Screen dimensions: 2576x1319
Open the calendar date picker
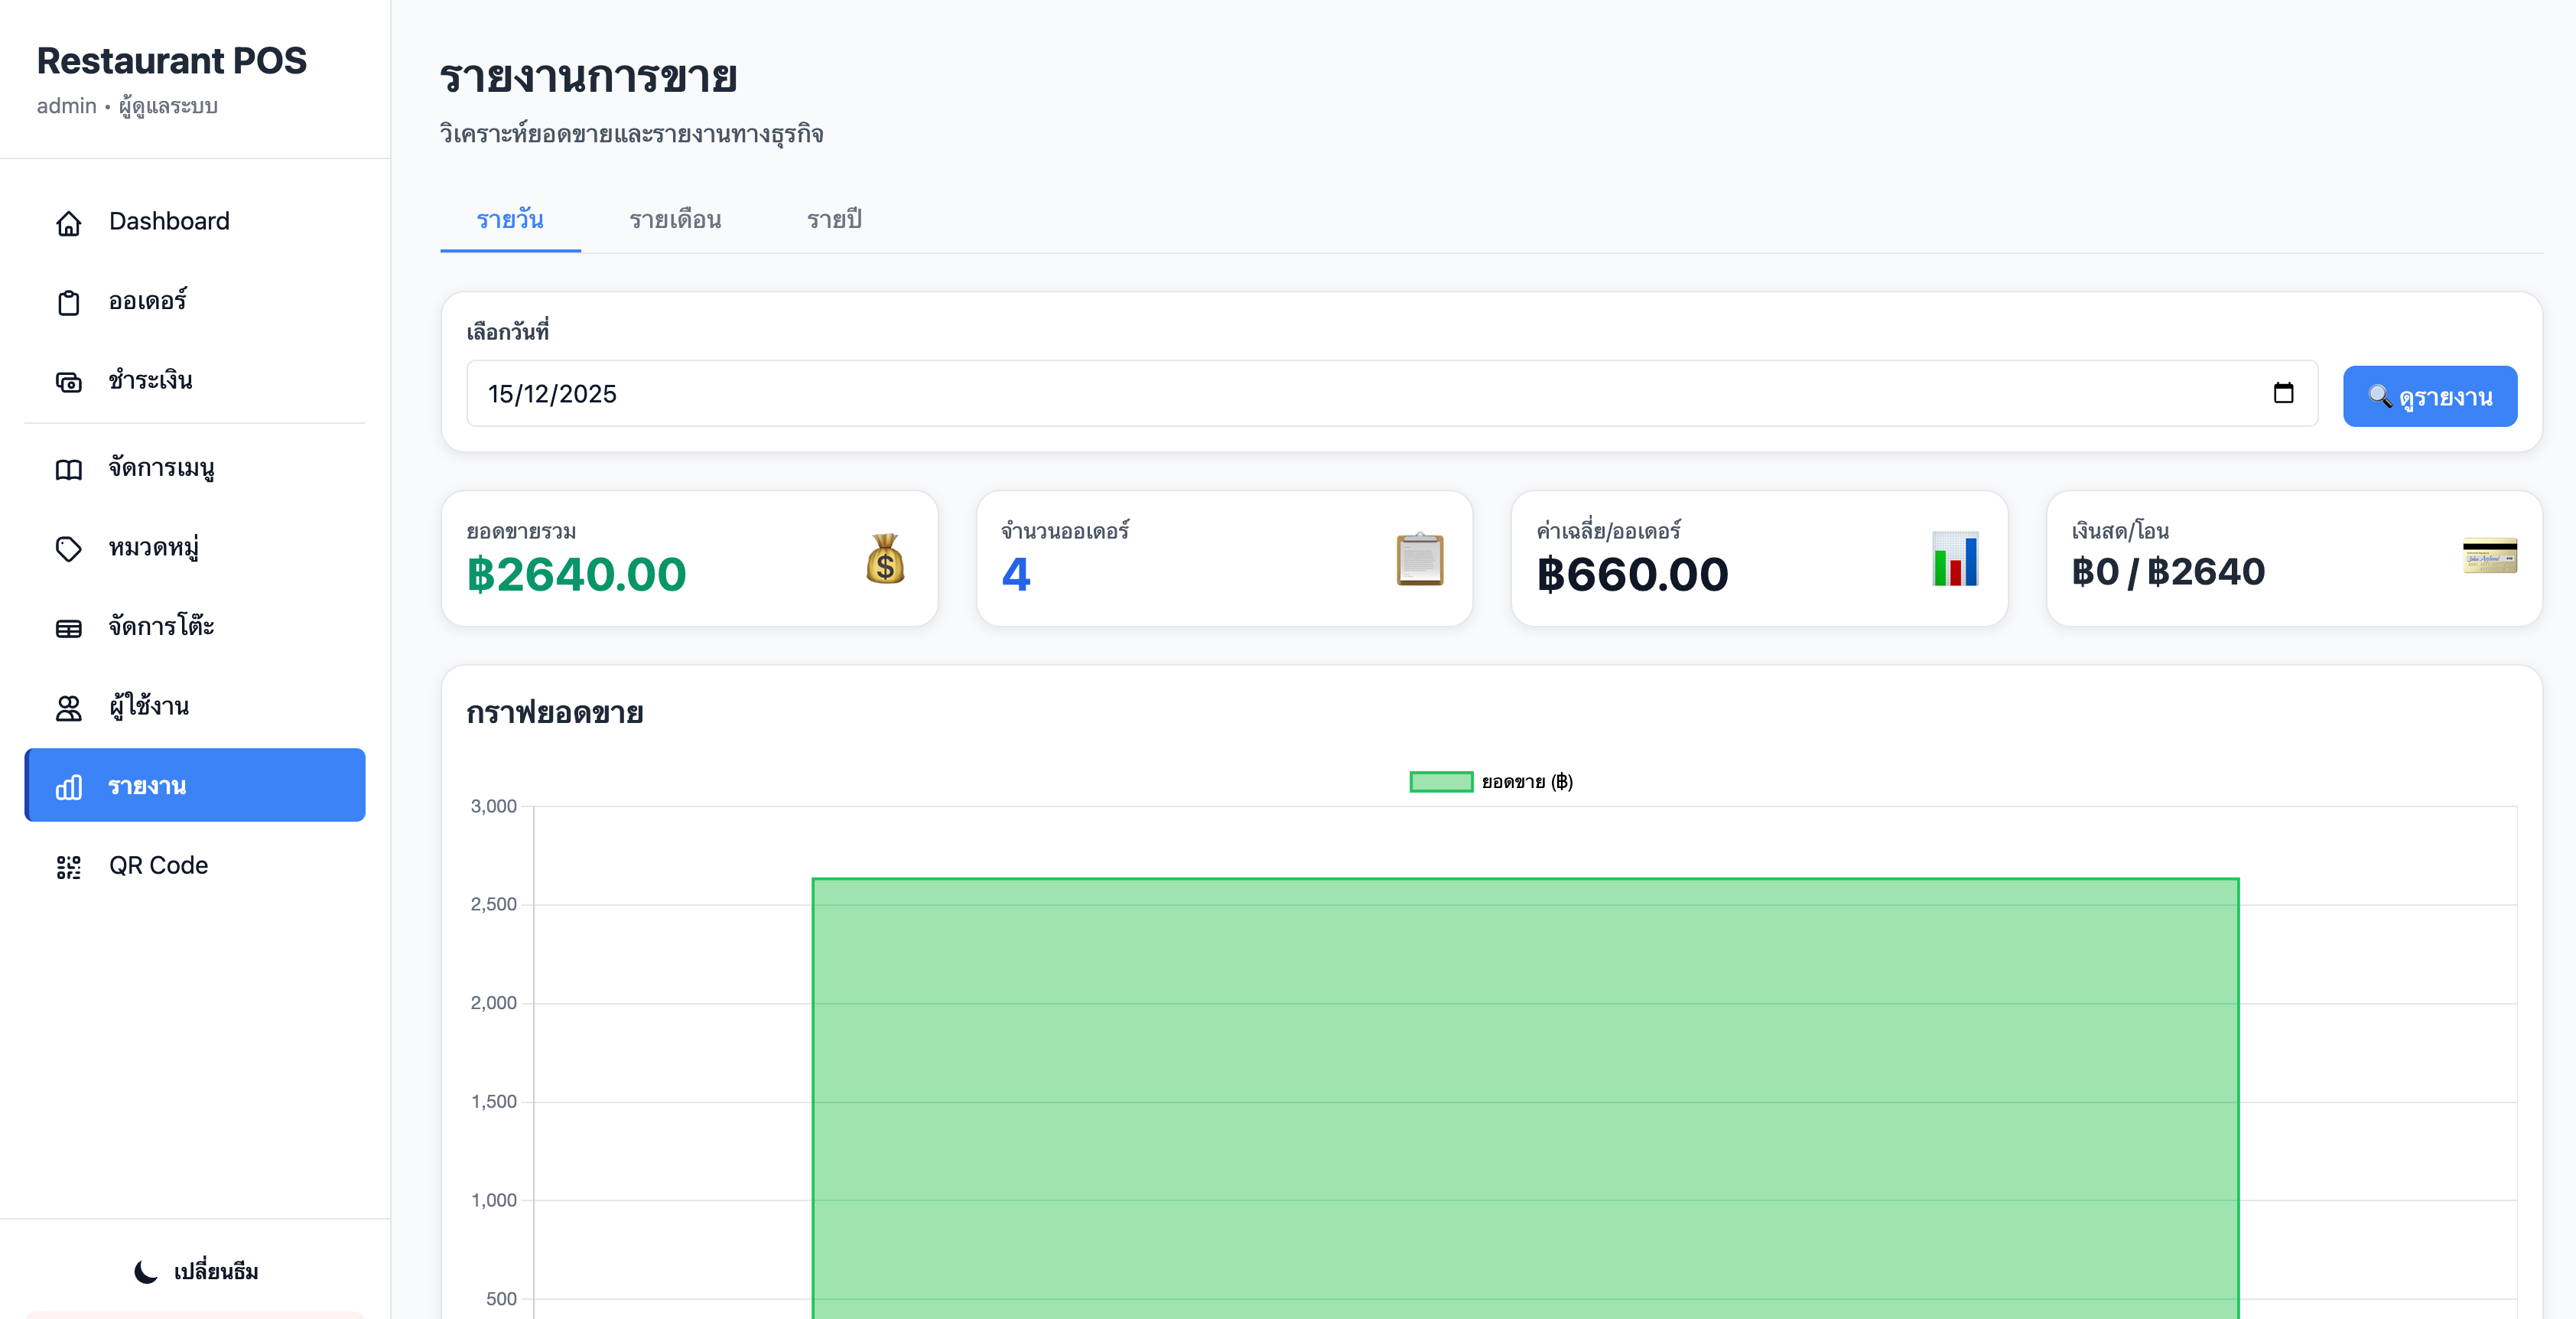click(x=2283, y=393)
